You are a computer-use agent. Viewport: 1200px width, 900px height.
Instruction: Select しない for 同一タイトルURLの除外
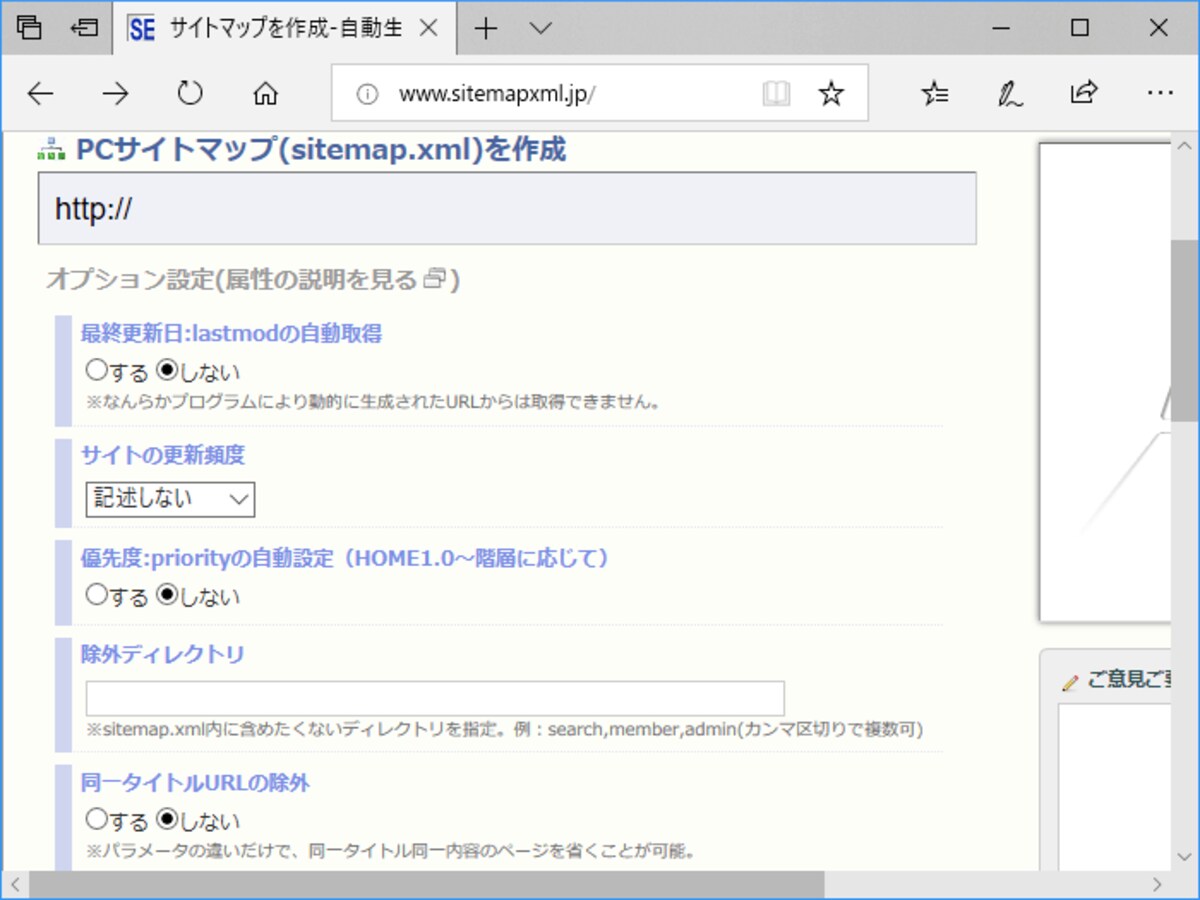coord(168,819)
